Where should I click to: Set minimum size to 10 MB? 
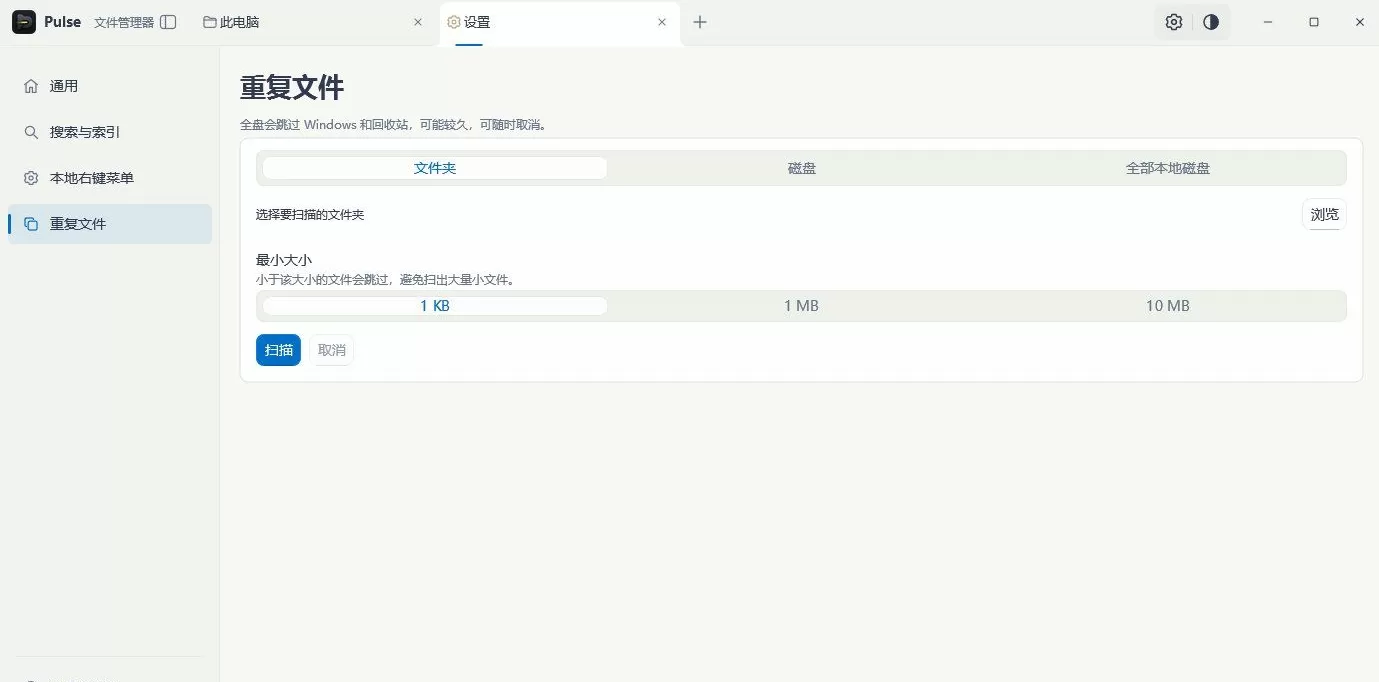point(1167,306)
